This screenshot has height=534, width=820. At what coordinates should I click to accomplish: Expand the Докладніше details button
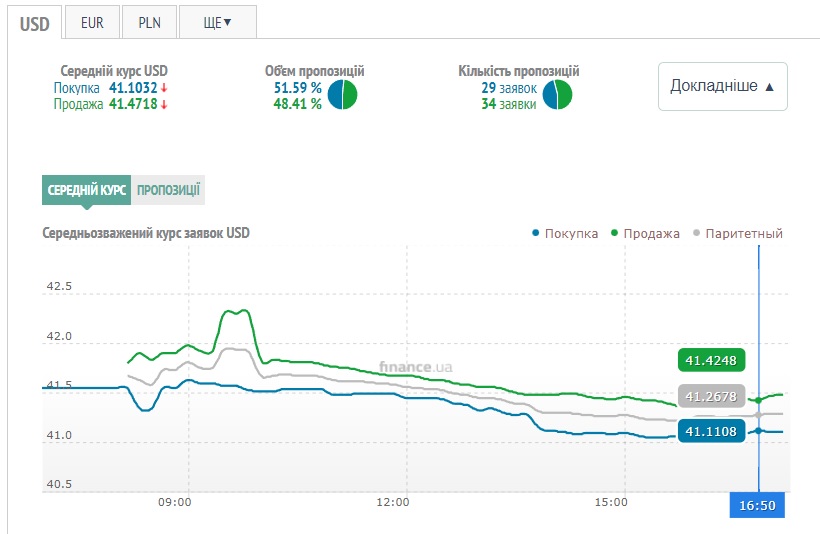point(723,86)
